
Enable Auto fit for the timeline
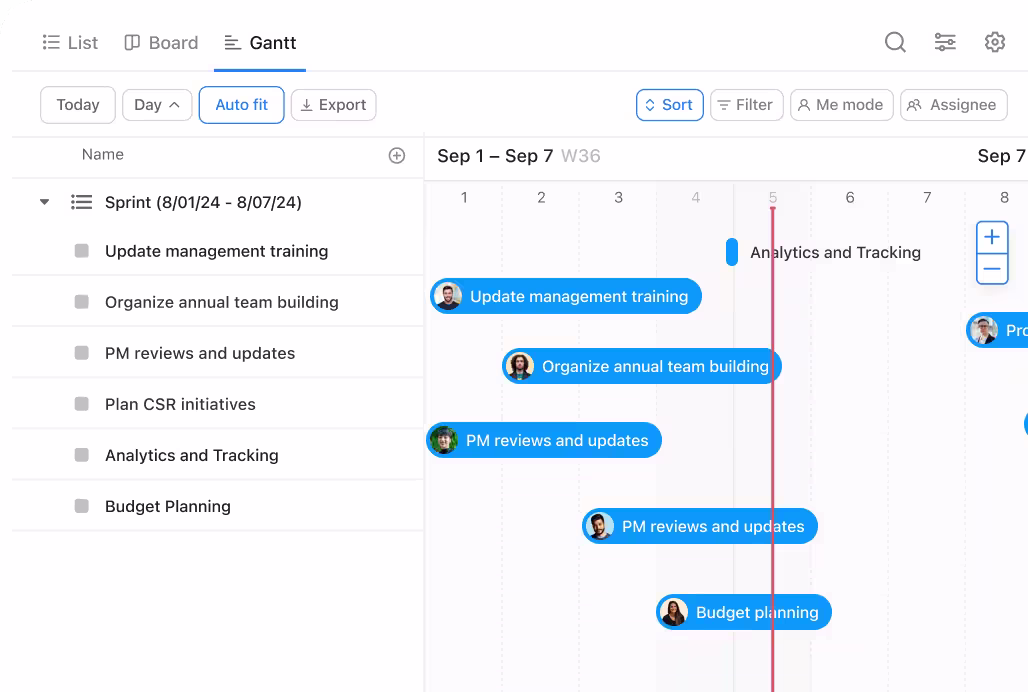click(241, 105)
